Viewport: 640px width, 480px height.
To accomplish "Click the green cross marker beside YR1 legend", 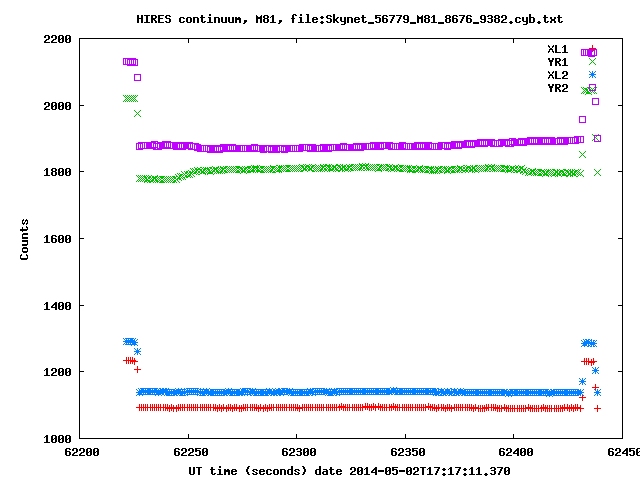I will pyautogui.click(x=592, y=62).
